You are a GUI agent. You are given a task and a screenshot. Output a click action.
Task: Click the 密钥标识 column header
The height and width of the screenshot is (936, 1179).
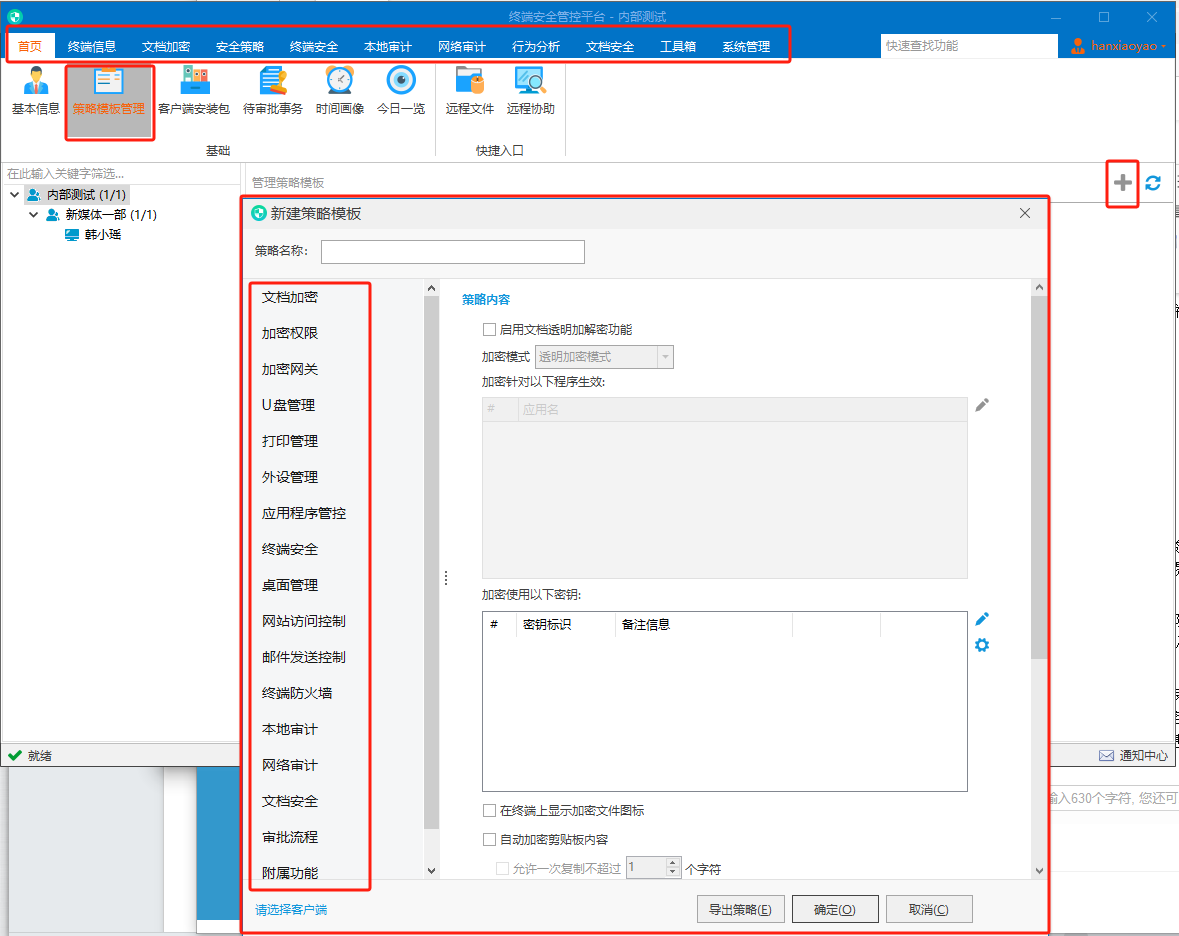[565, 625]
